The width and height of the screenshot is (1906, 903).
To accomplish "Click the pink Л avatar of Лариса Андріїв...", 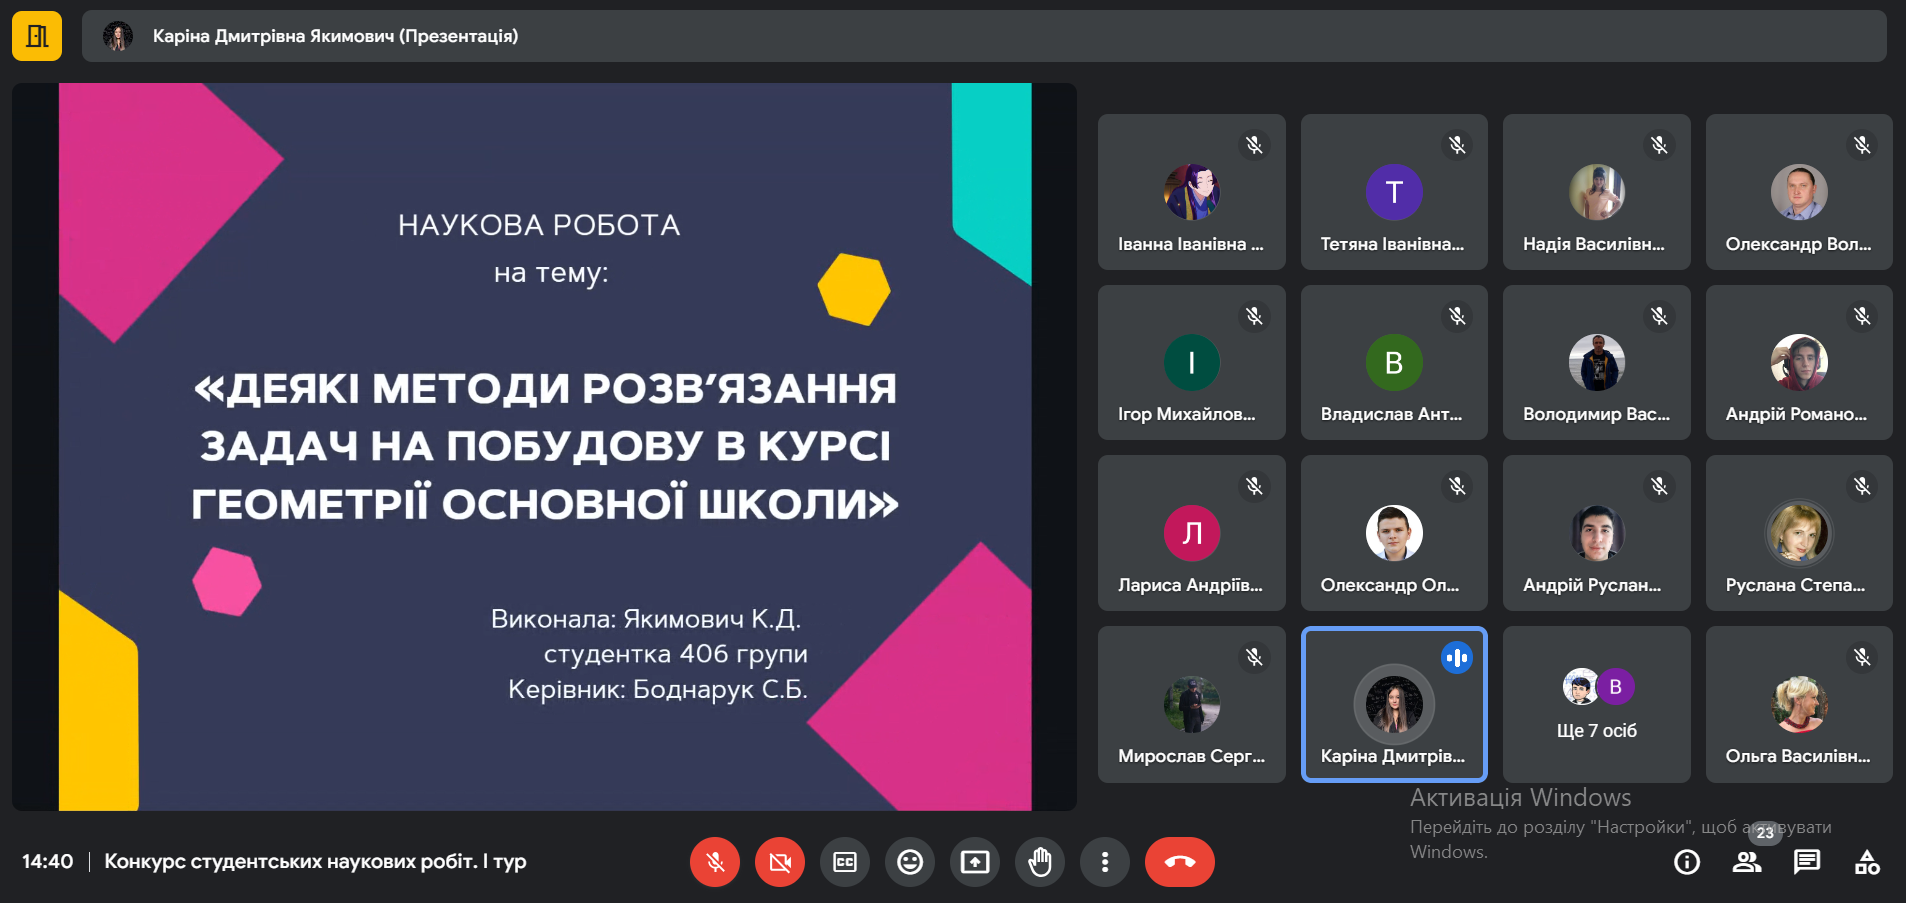I will click(x=1191, y=533).
